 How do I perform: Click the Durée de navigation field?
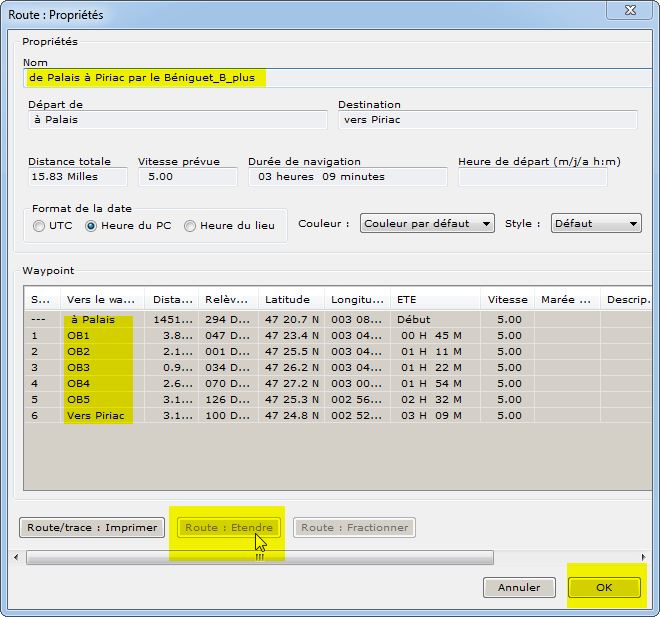pyautogui.click(x=348, y=177)
